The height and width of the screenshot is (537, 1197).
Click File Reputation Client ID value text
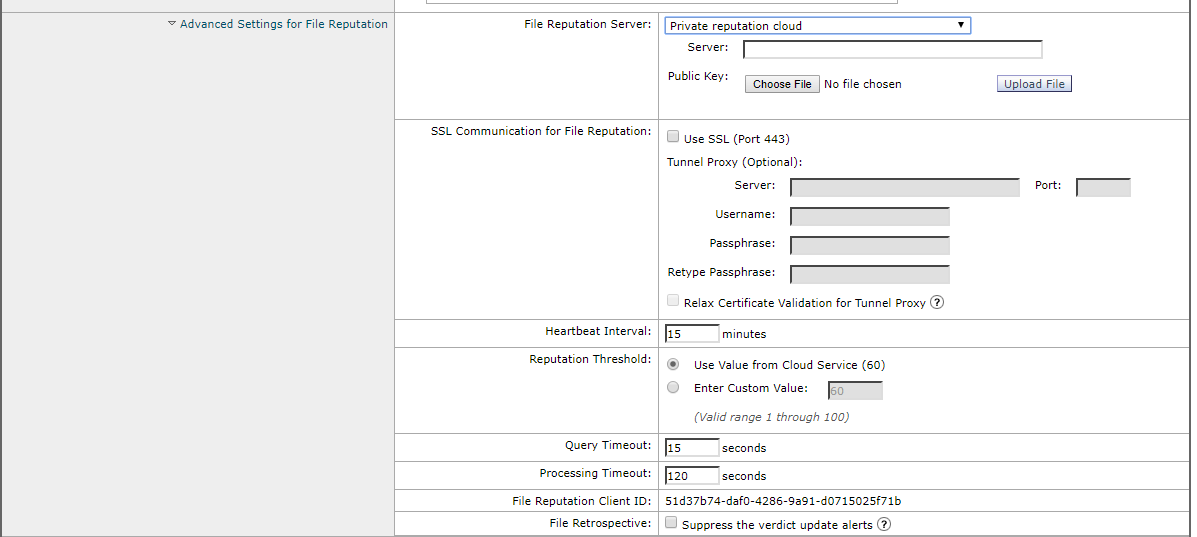tap(783, 501)
